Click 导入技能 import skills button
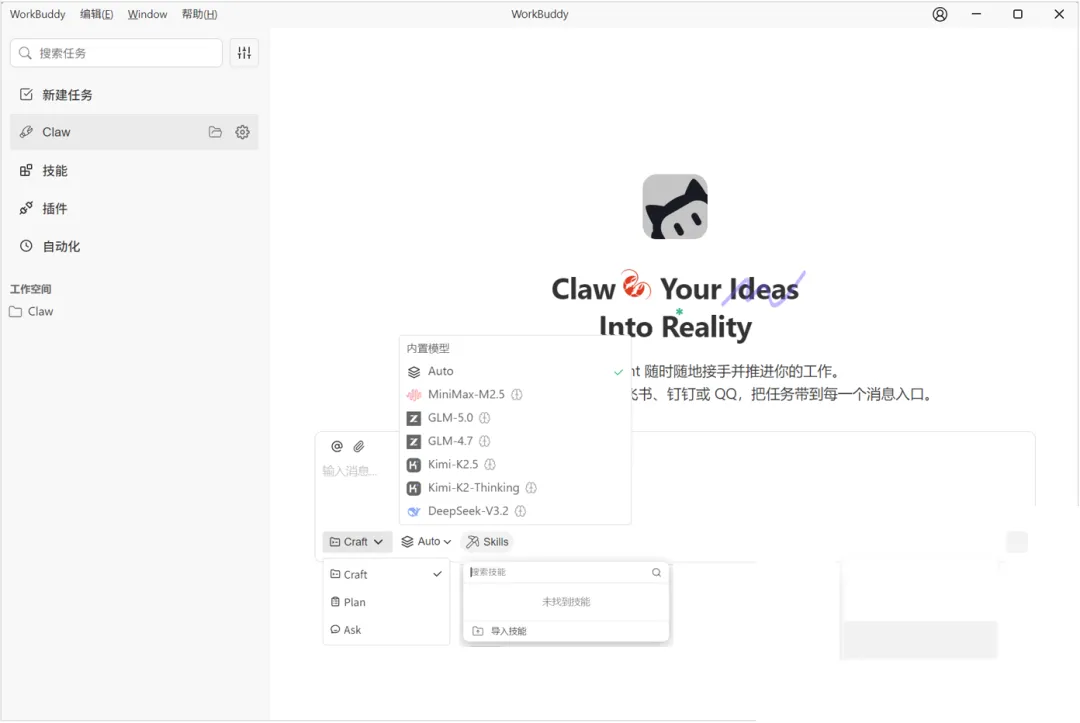Viewport: 1080px width, 723px height. pos(566,631)
